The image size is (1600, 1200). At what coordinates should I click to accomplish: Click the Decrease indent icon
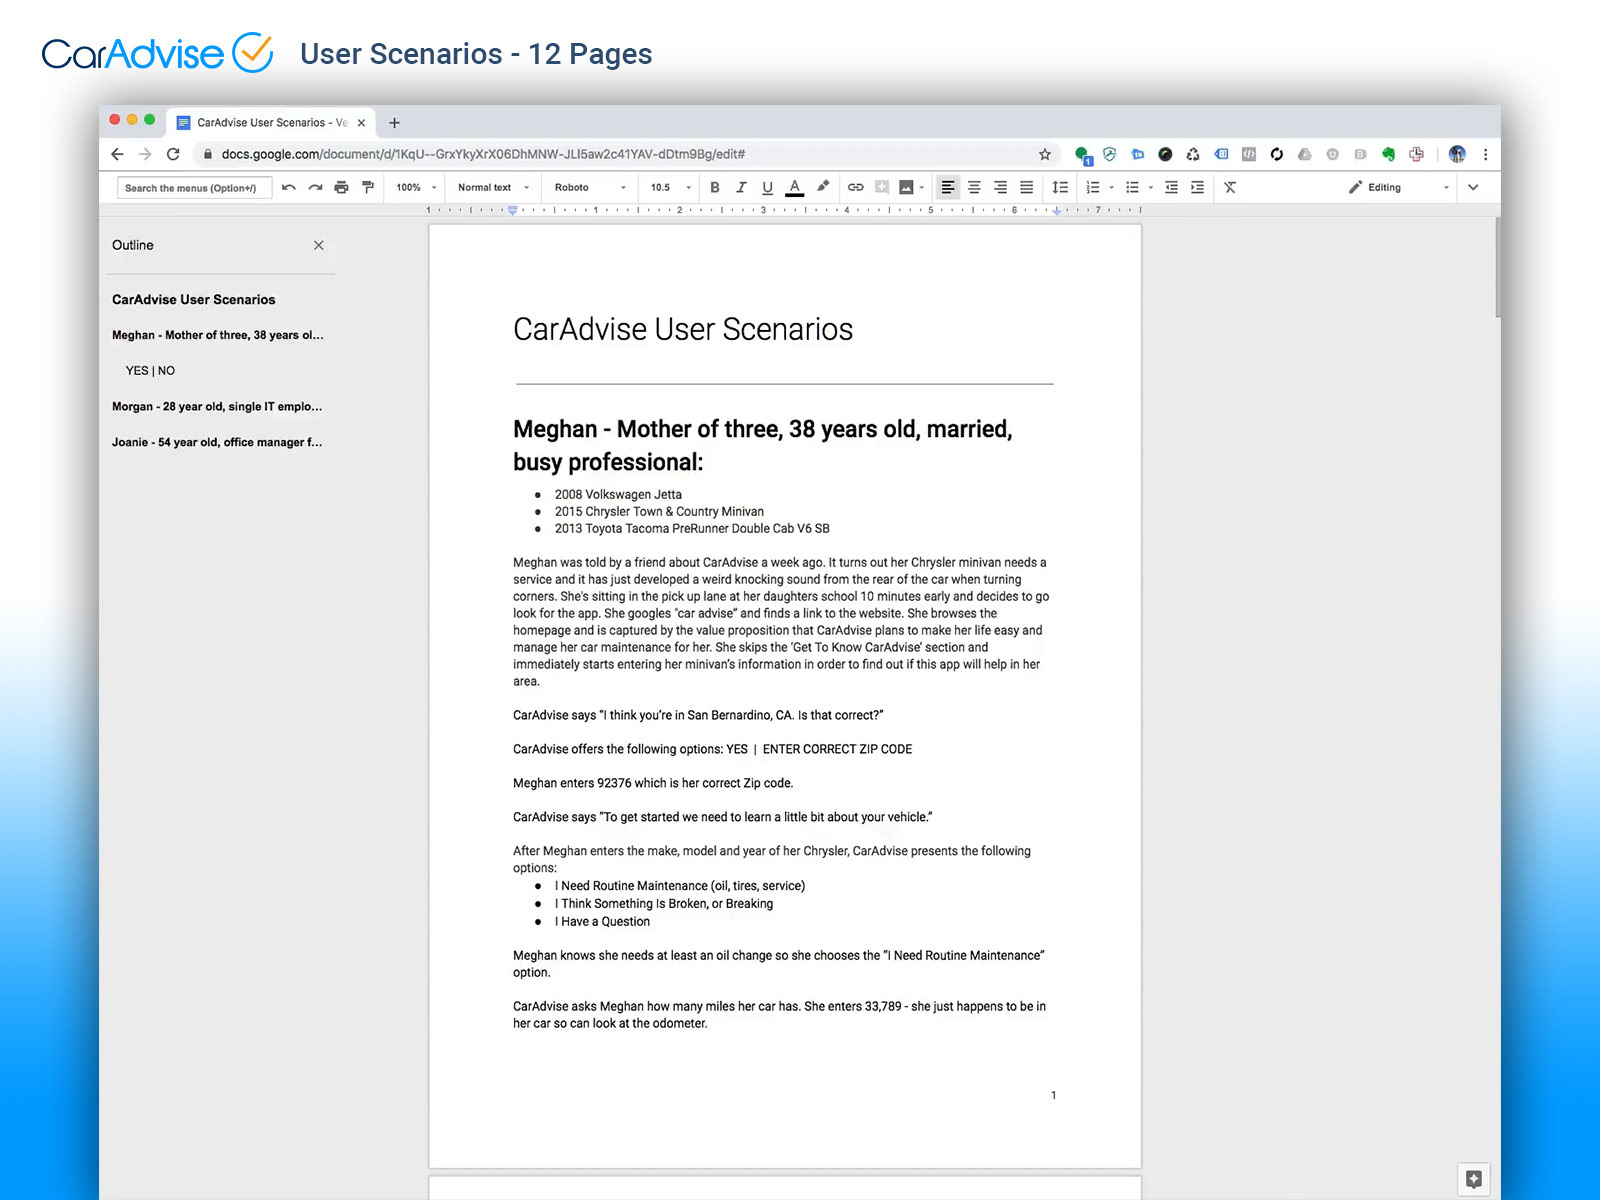[1171, 187]
